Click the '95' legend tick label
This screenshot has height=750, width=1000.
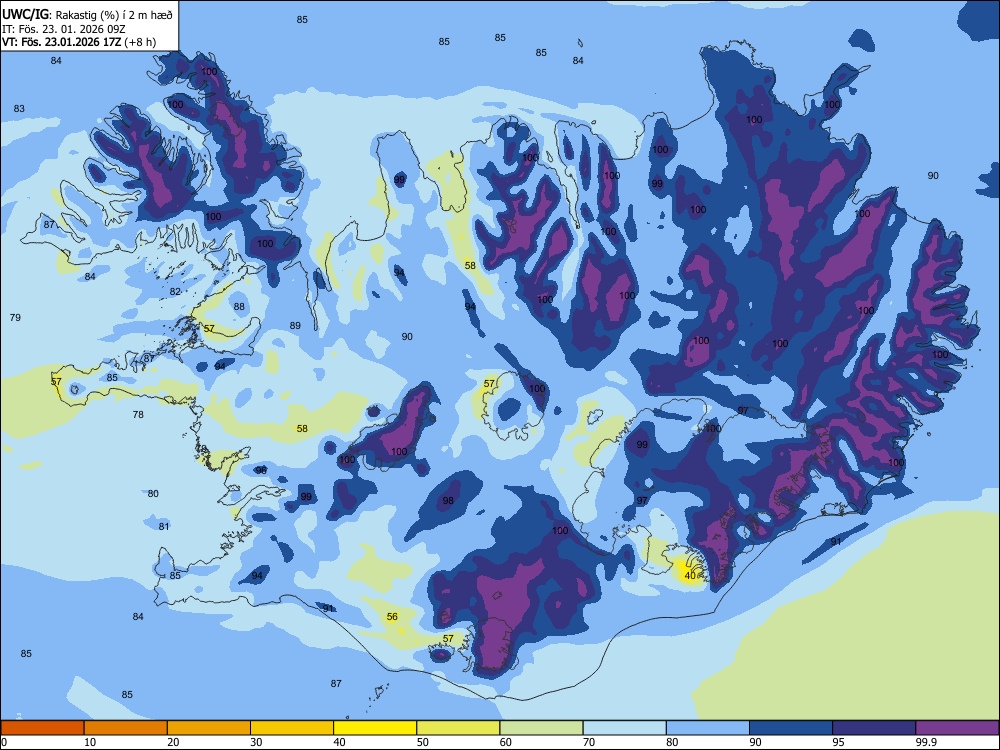point(838,742)
